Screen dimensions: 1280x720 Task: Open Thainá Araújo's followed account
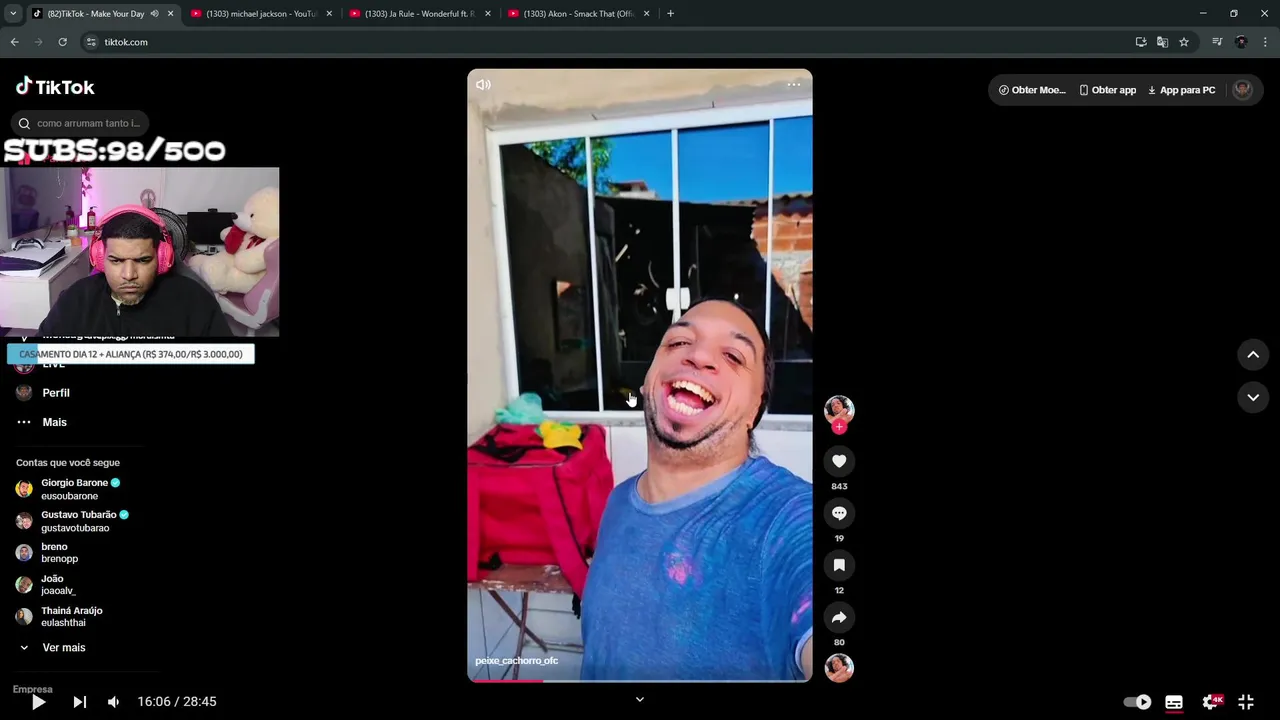click(x=59, y=617)
